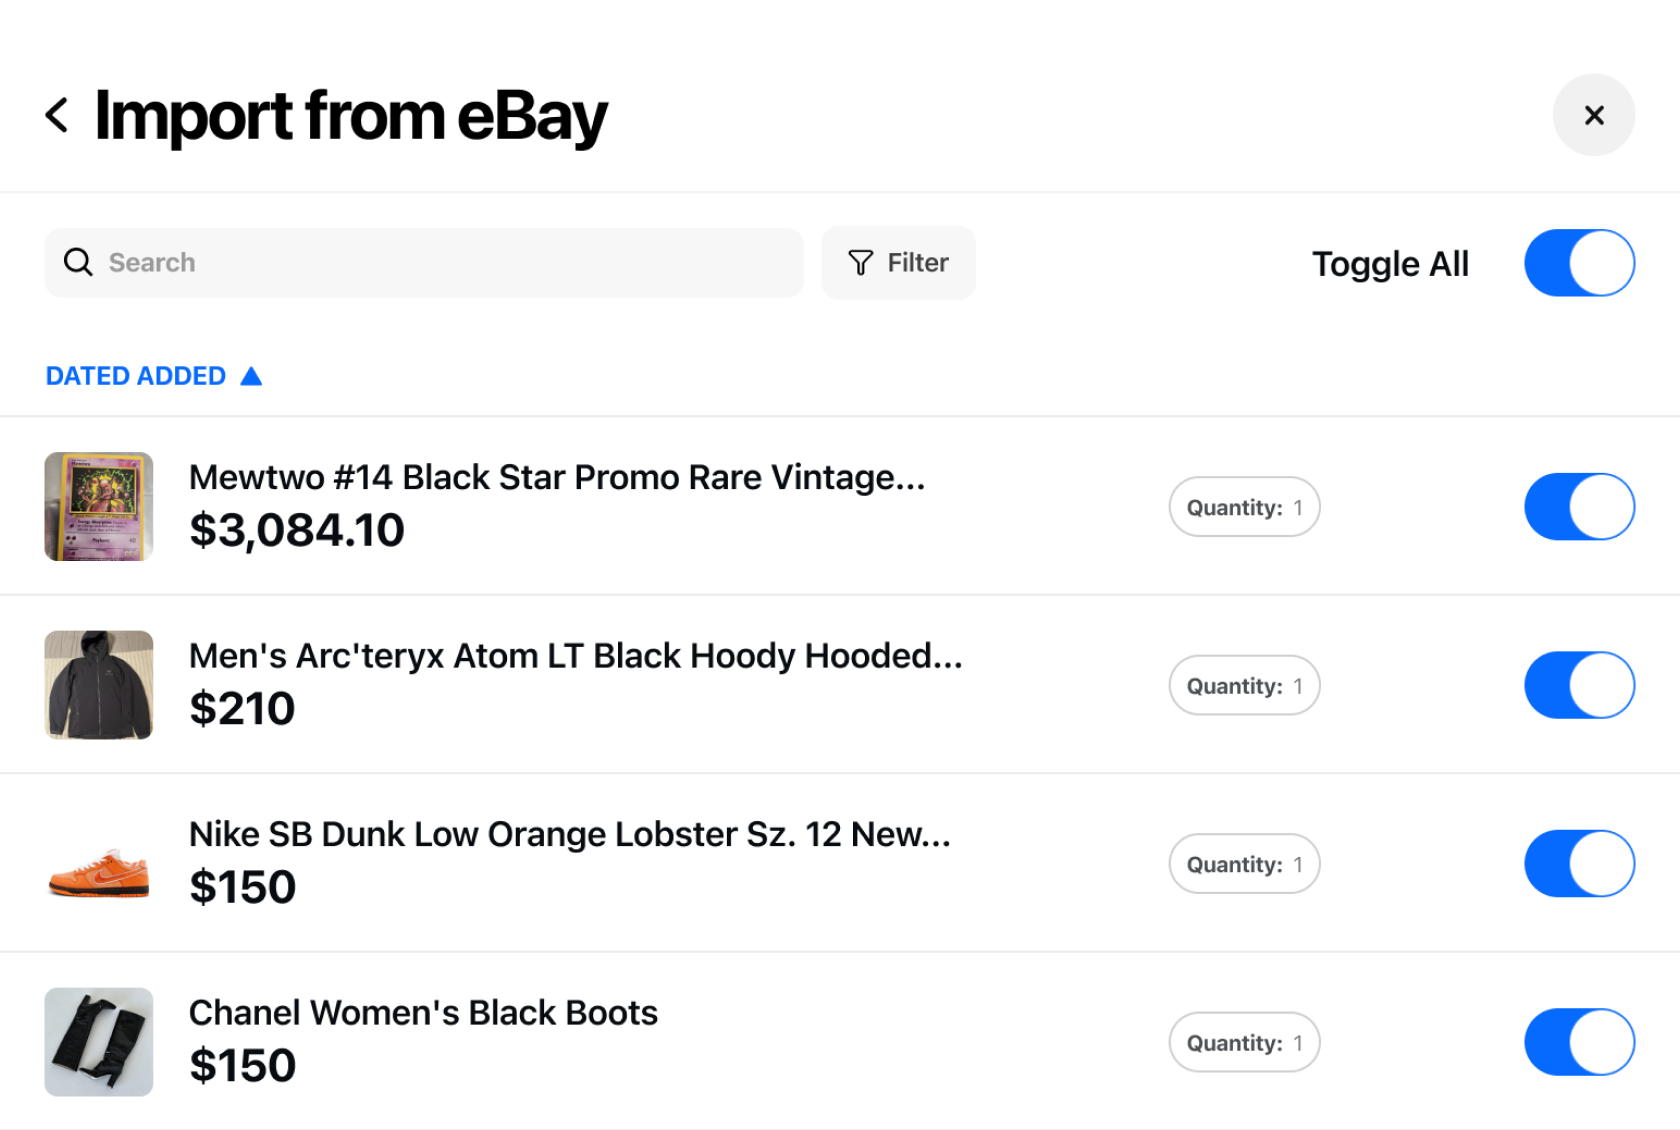View the orange Nike Dunk shoe image
The height and width of the screenshot is (1130, 1680).
click(x=99, y=871)
